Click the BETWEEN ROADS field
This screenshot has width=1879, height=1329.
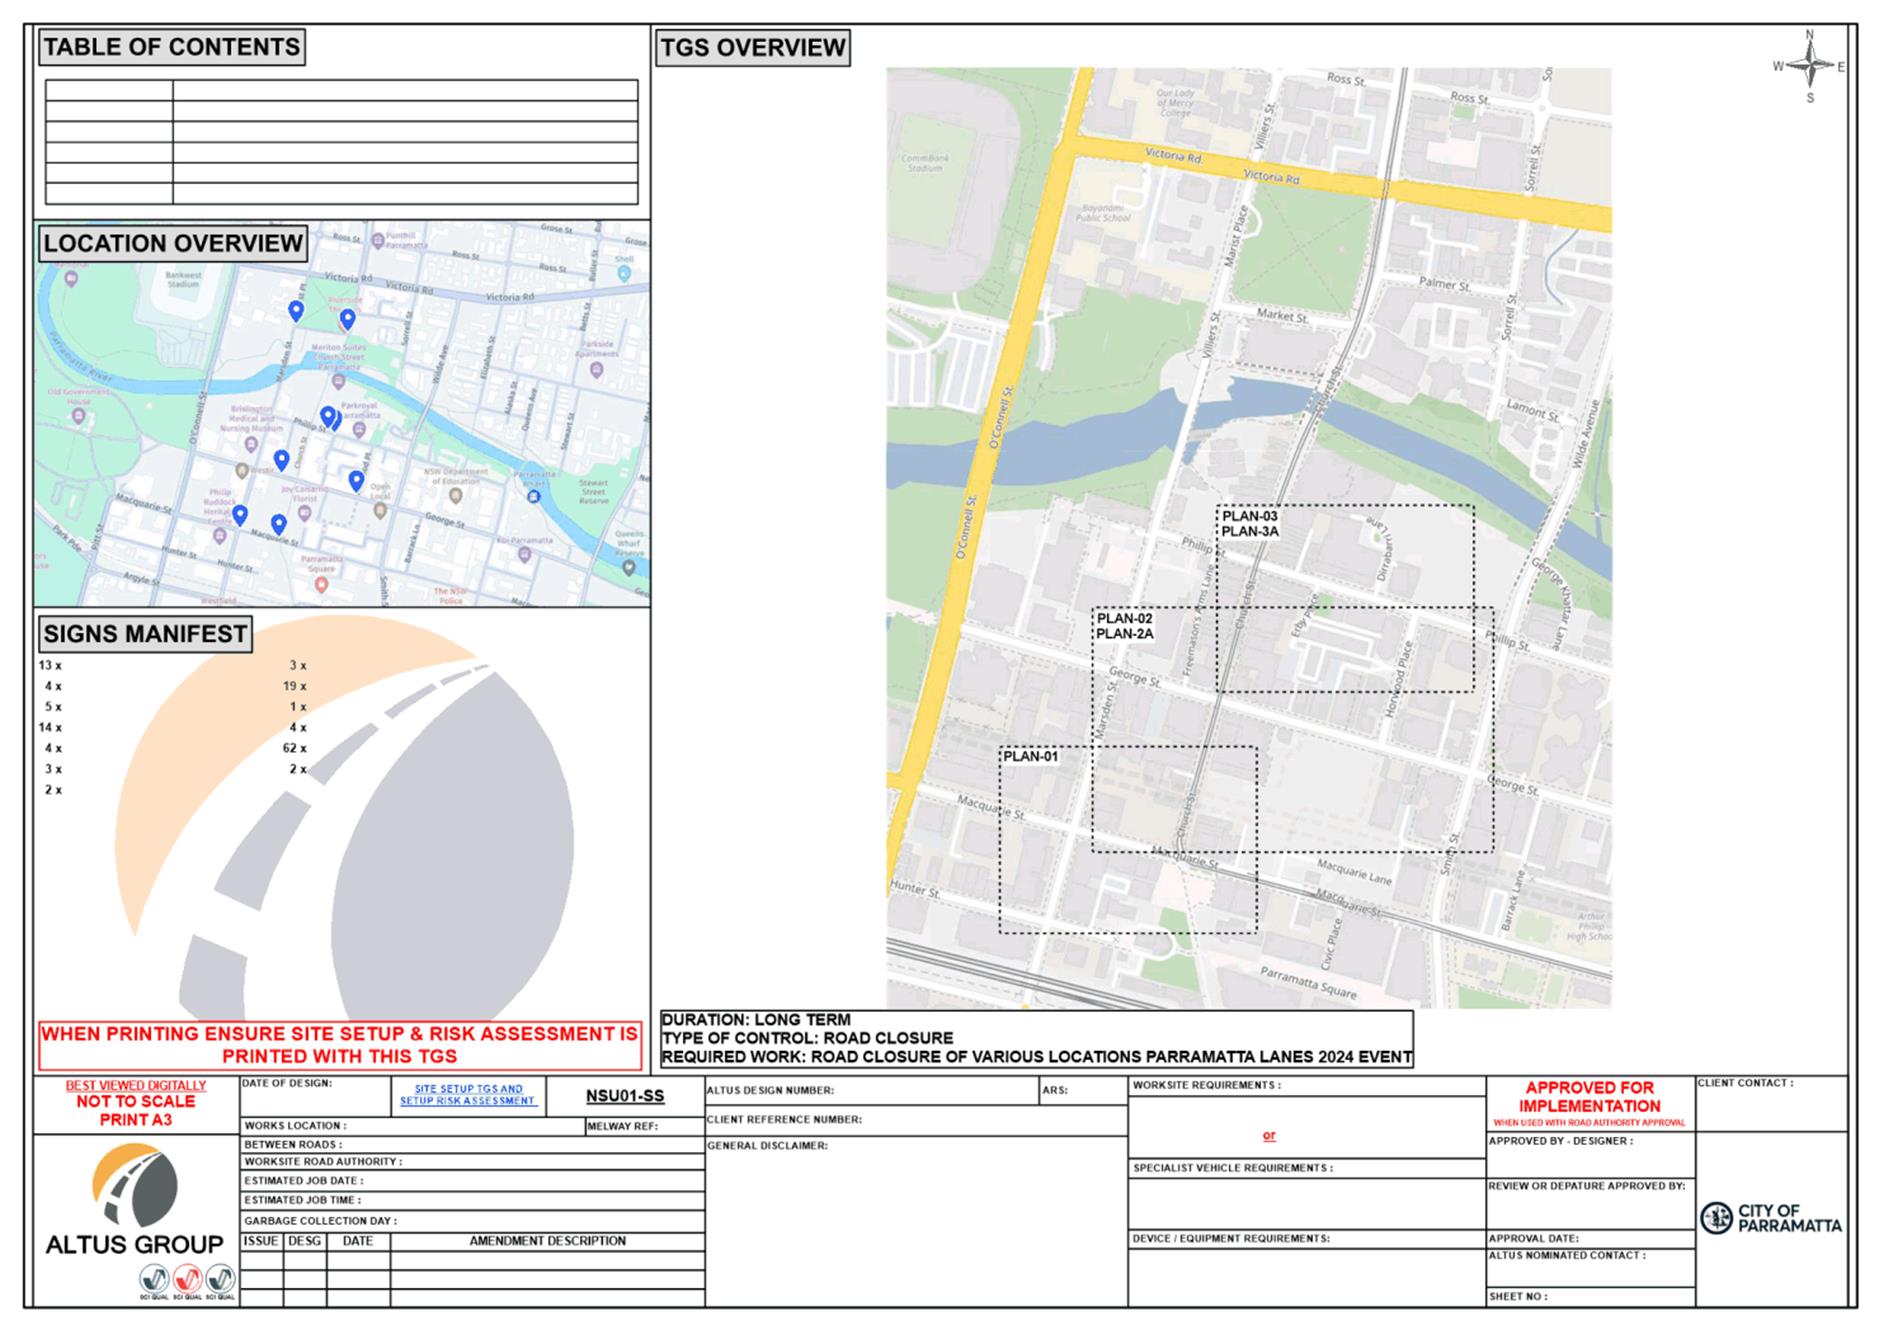472,1144
